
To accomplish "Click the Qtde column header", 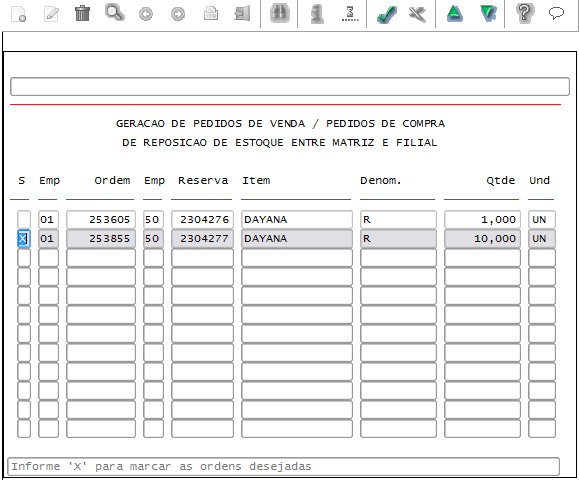I will (500, 181).
